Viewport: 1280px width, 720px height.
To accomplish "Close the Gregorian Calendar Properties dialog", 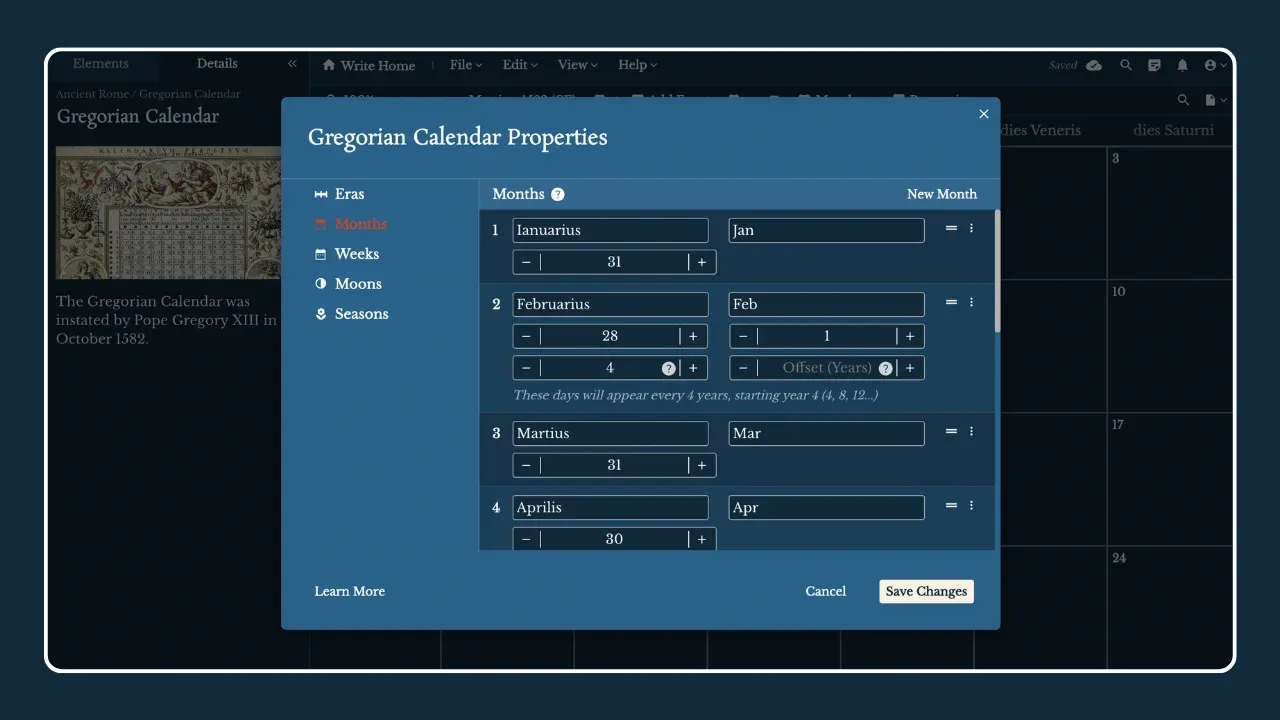I will (983, 114).
